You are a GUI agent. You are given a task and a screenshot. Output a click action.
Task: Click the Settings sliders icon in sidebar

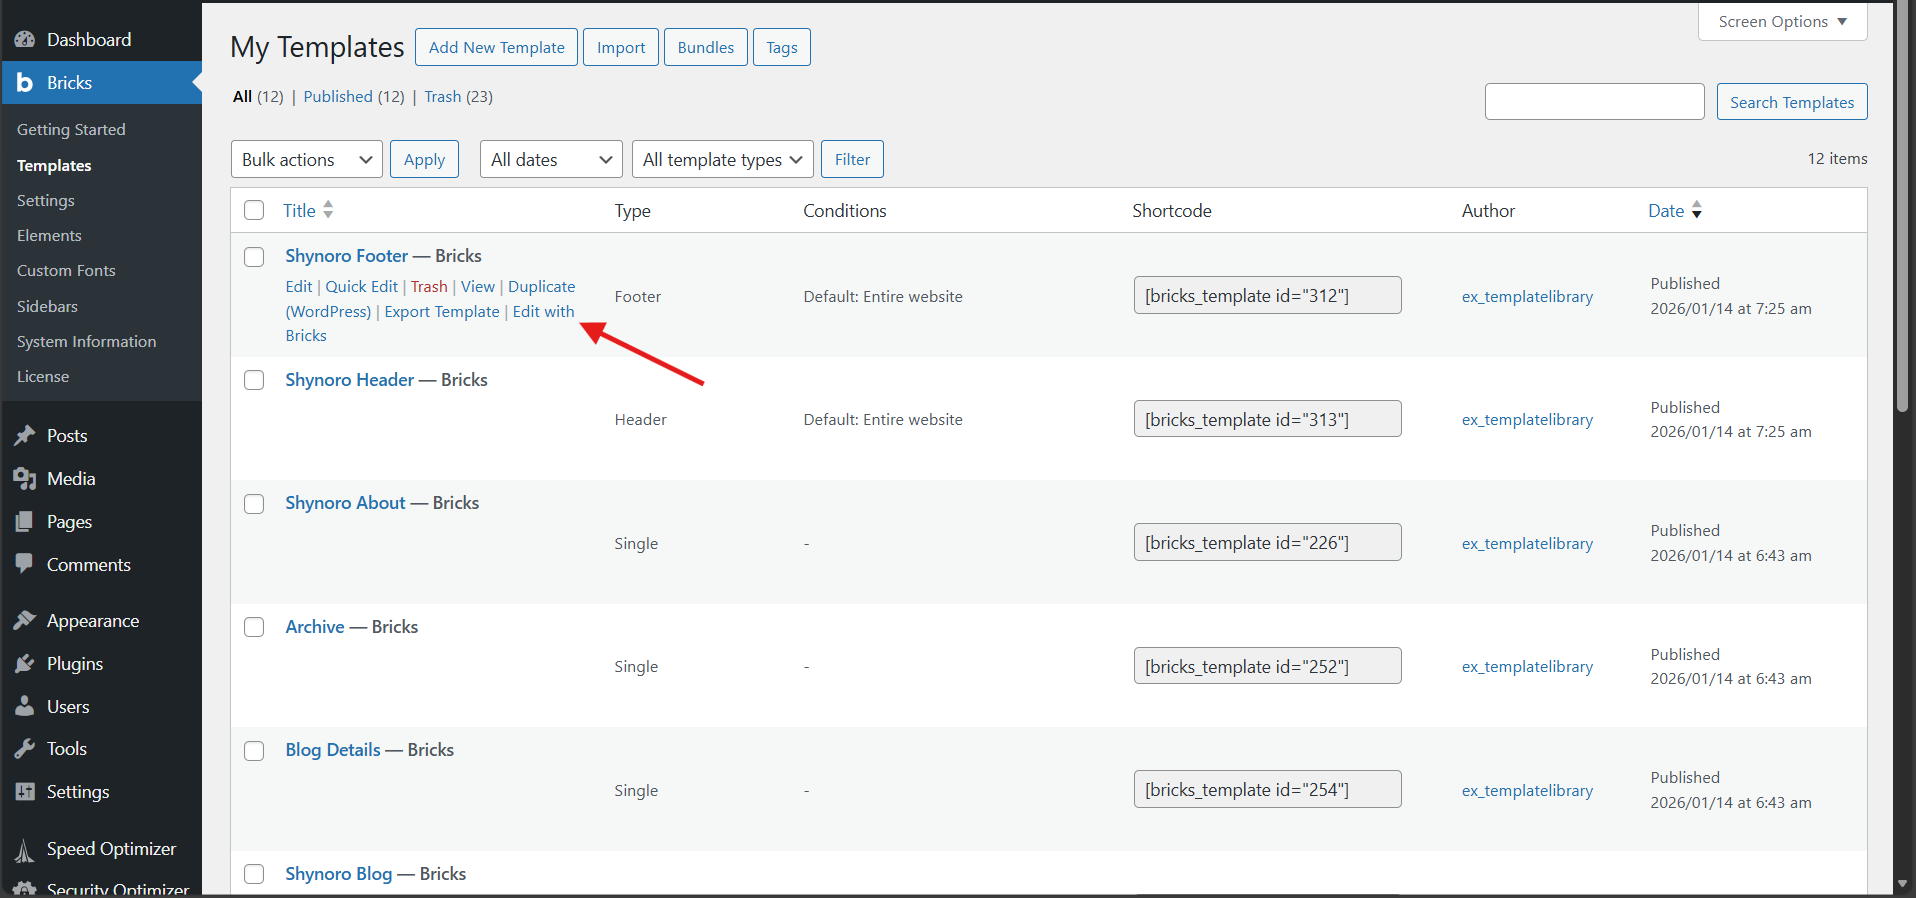point(25,792)
